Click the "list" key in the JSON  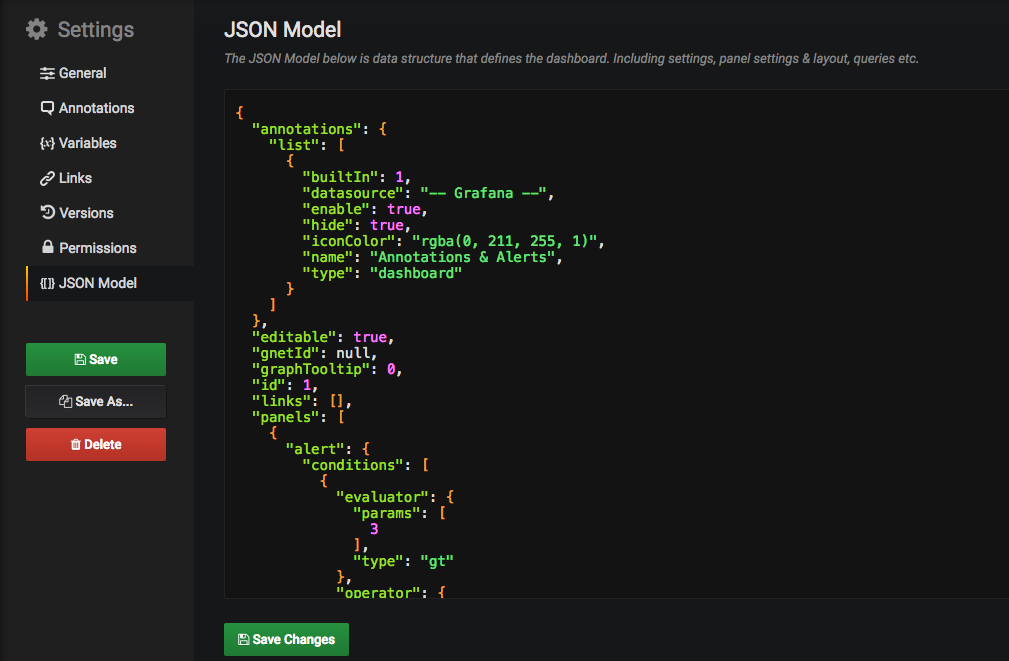pyautogui.click(x=294, y=145)
